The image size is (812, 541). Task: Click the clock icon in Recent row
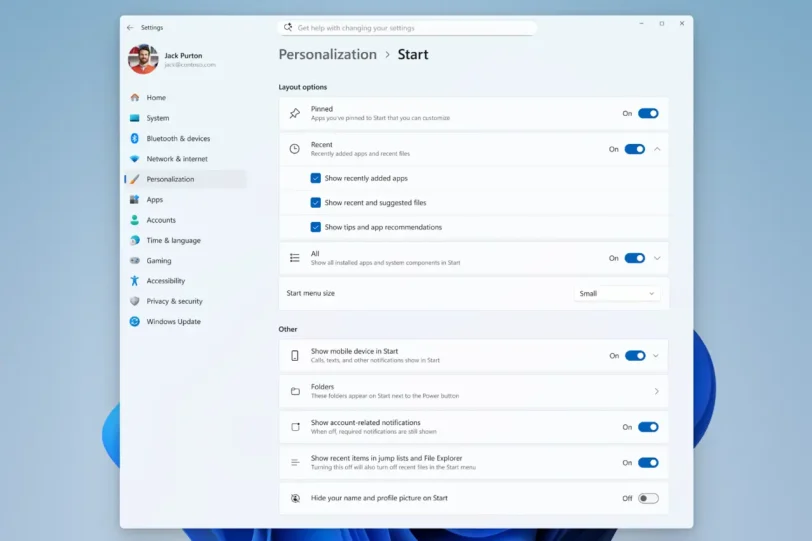click(295, 149)
